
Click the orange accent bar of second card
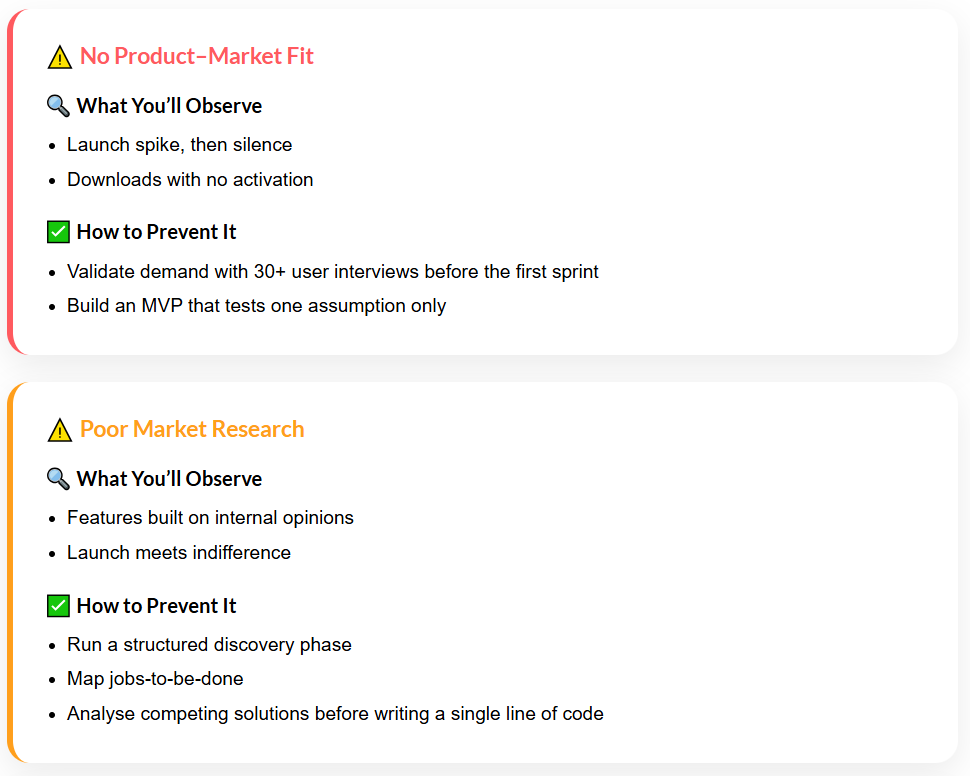pyautogui.click(x=11, y=572)
